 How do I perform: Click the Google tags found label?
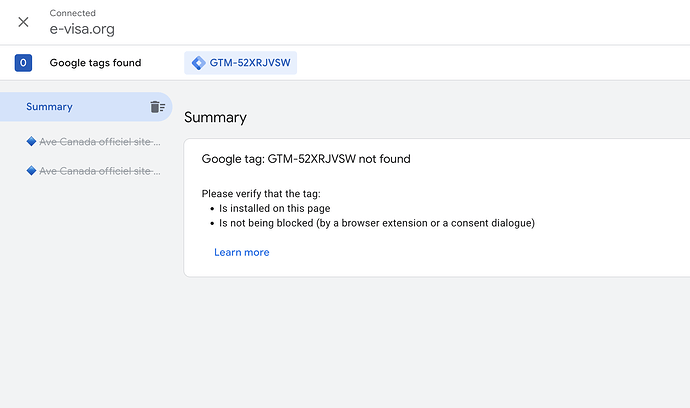(x=95, y=63)
